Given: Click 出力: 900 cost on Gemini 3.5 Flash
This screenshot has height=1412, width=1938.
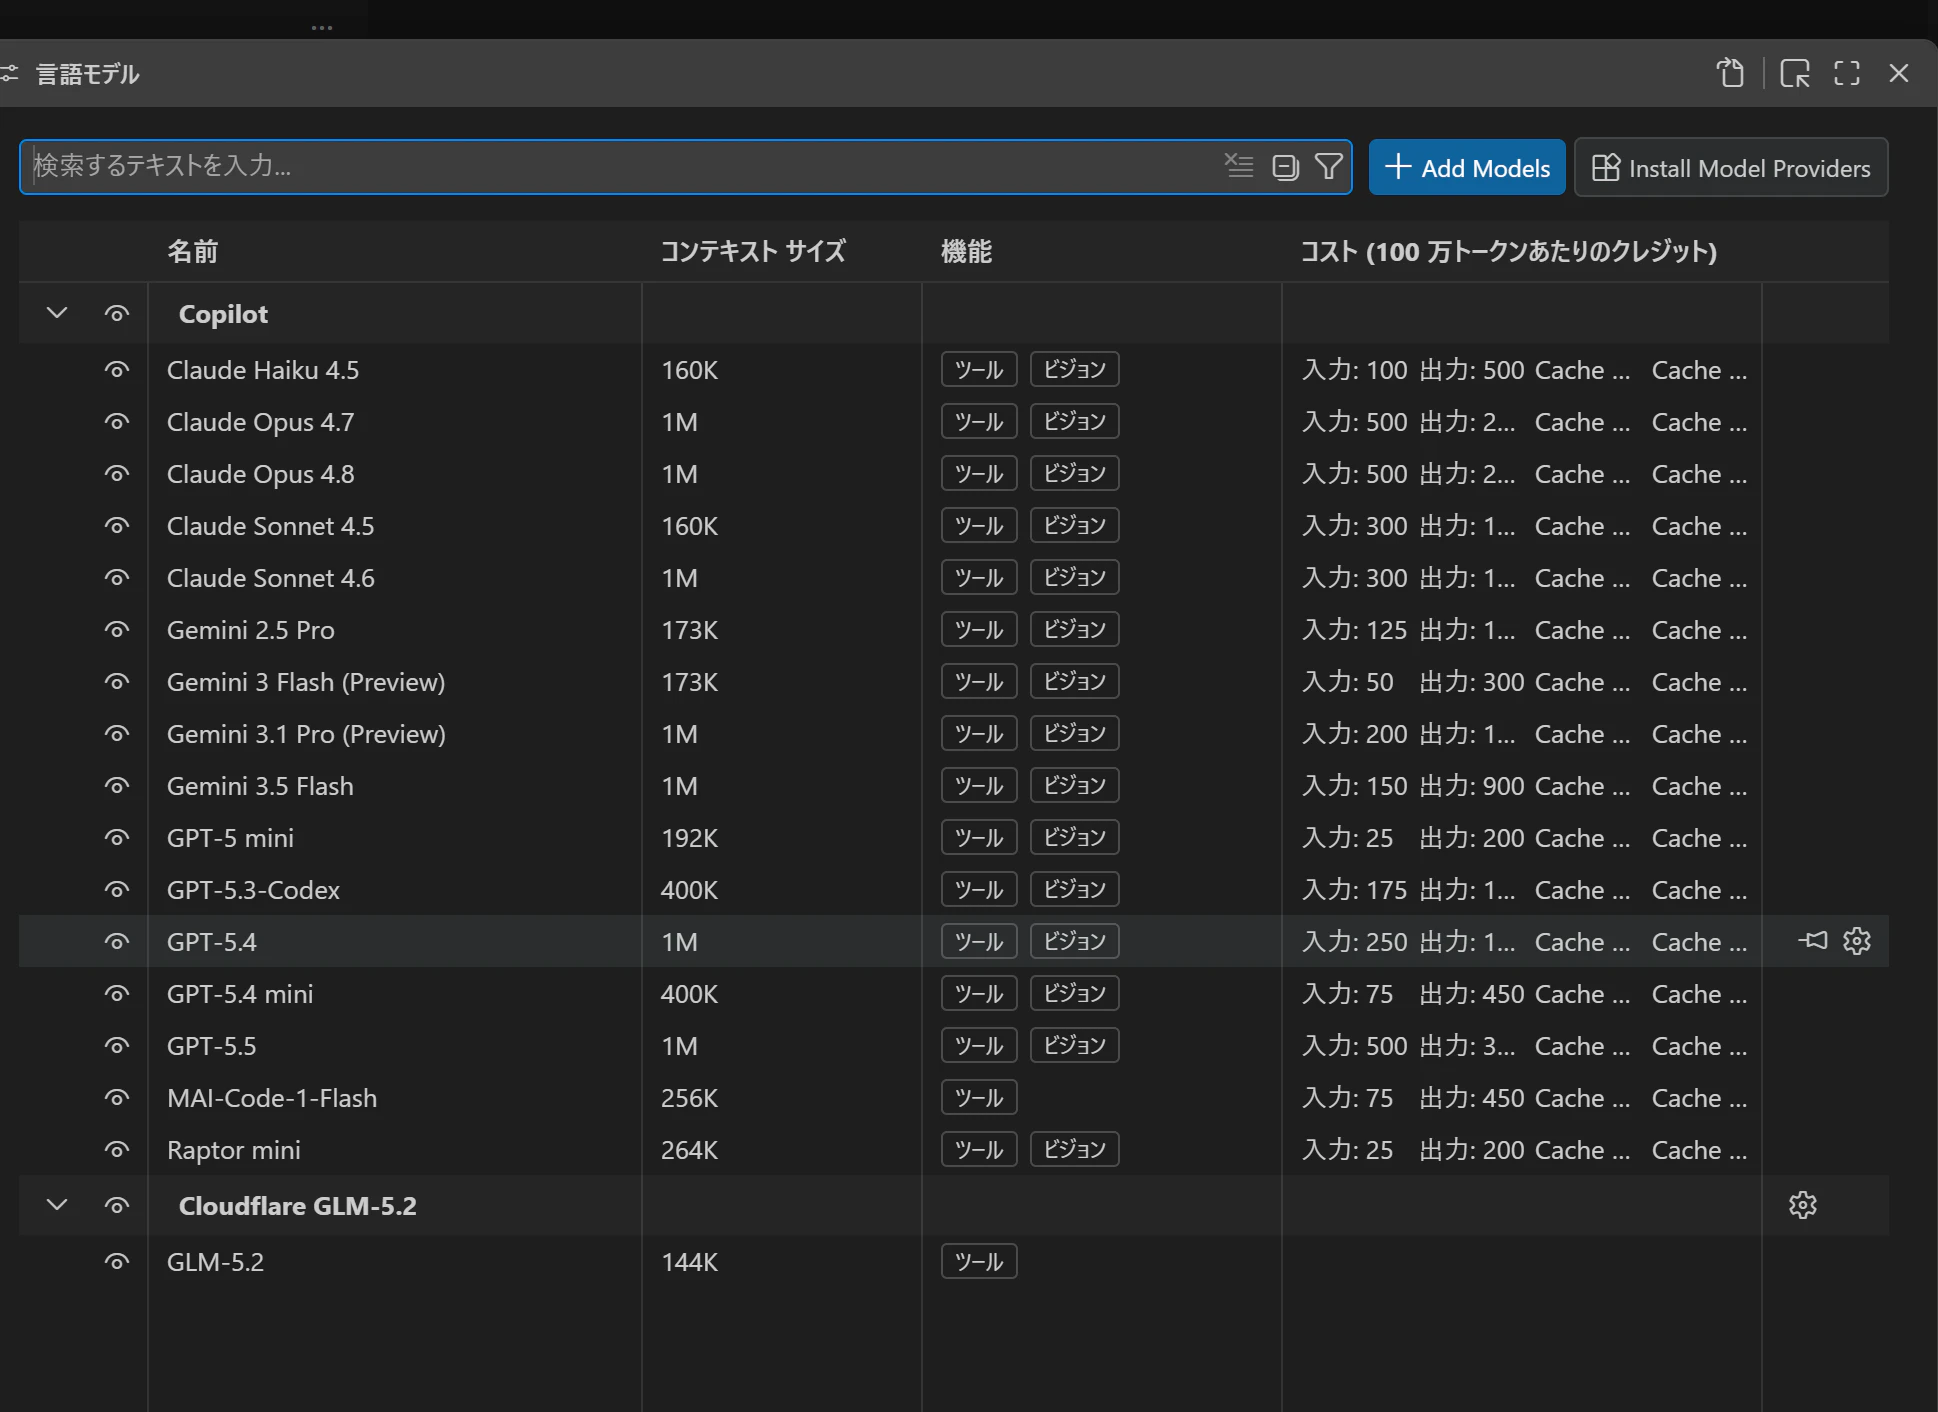Looking at the screenshot, I should pyautogui.click(x=1471, y=786).
